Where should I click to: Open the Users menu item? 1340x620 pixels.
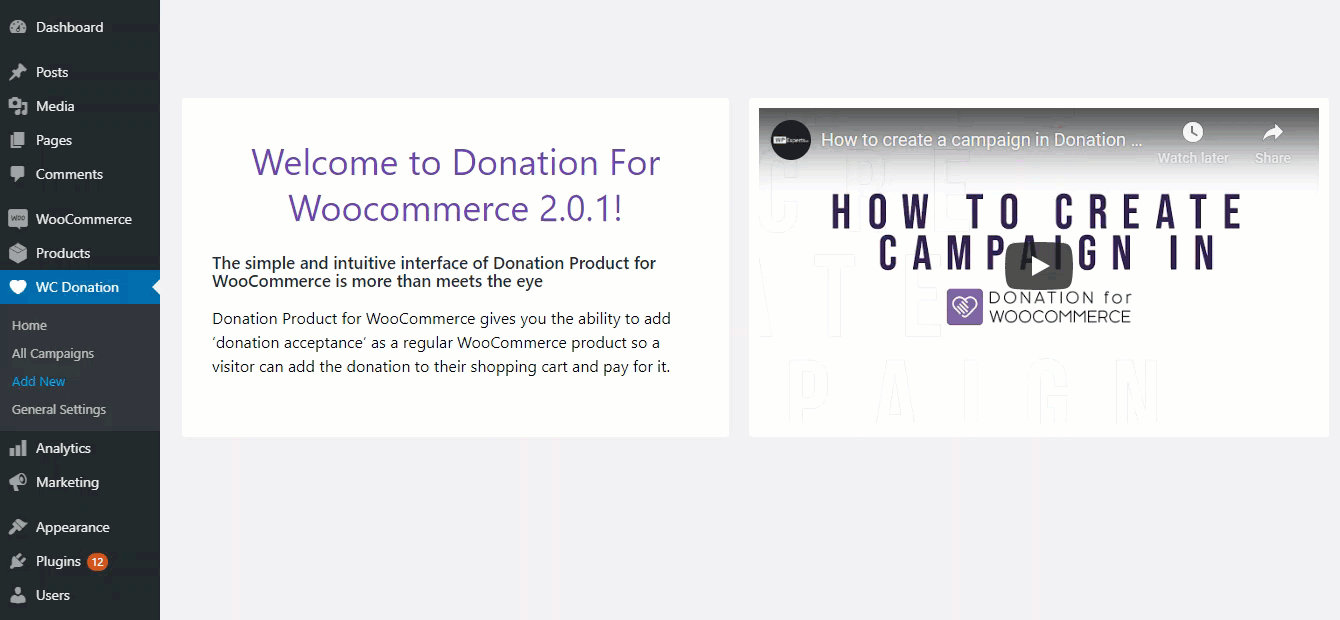(80, 595)
